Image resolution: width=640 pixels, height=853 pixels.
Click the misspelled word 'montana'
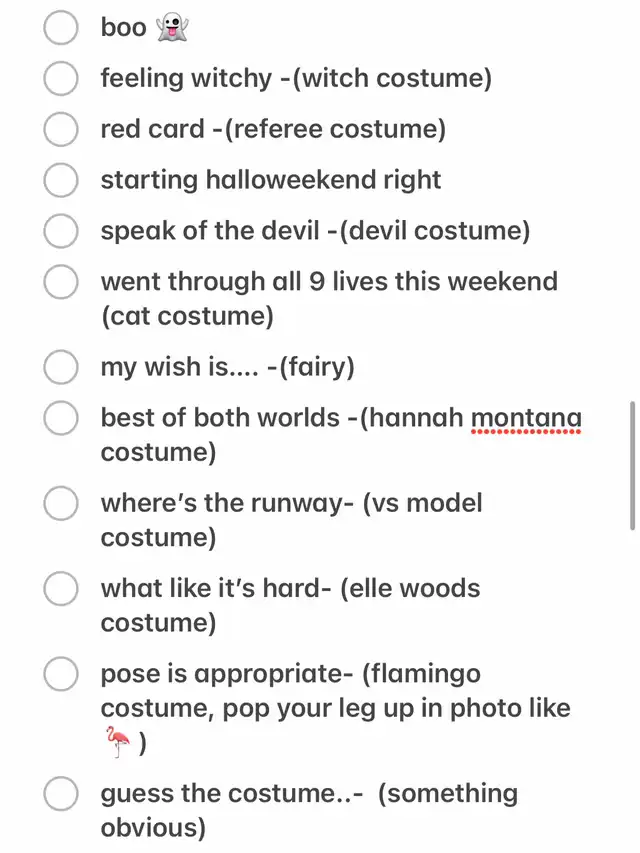526,419
